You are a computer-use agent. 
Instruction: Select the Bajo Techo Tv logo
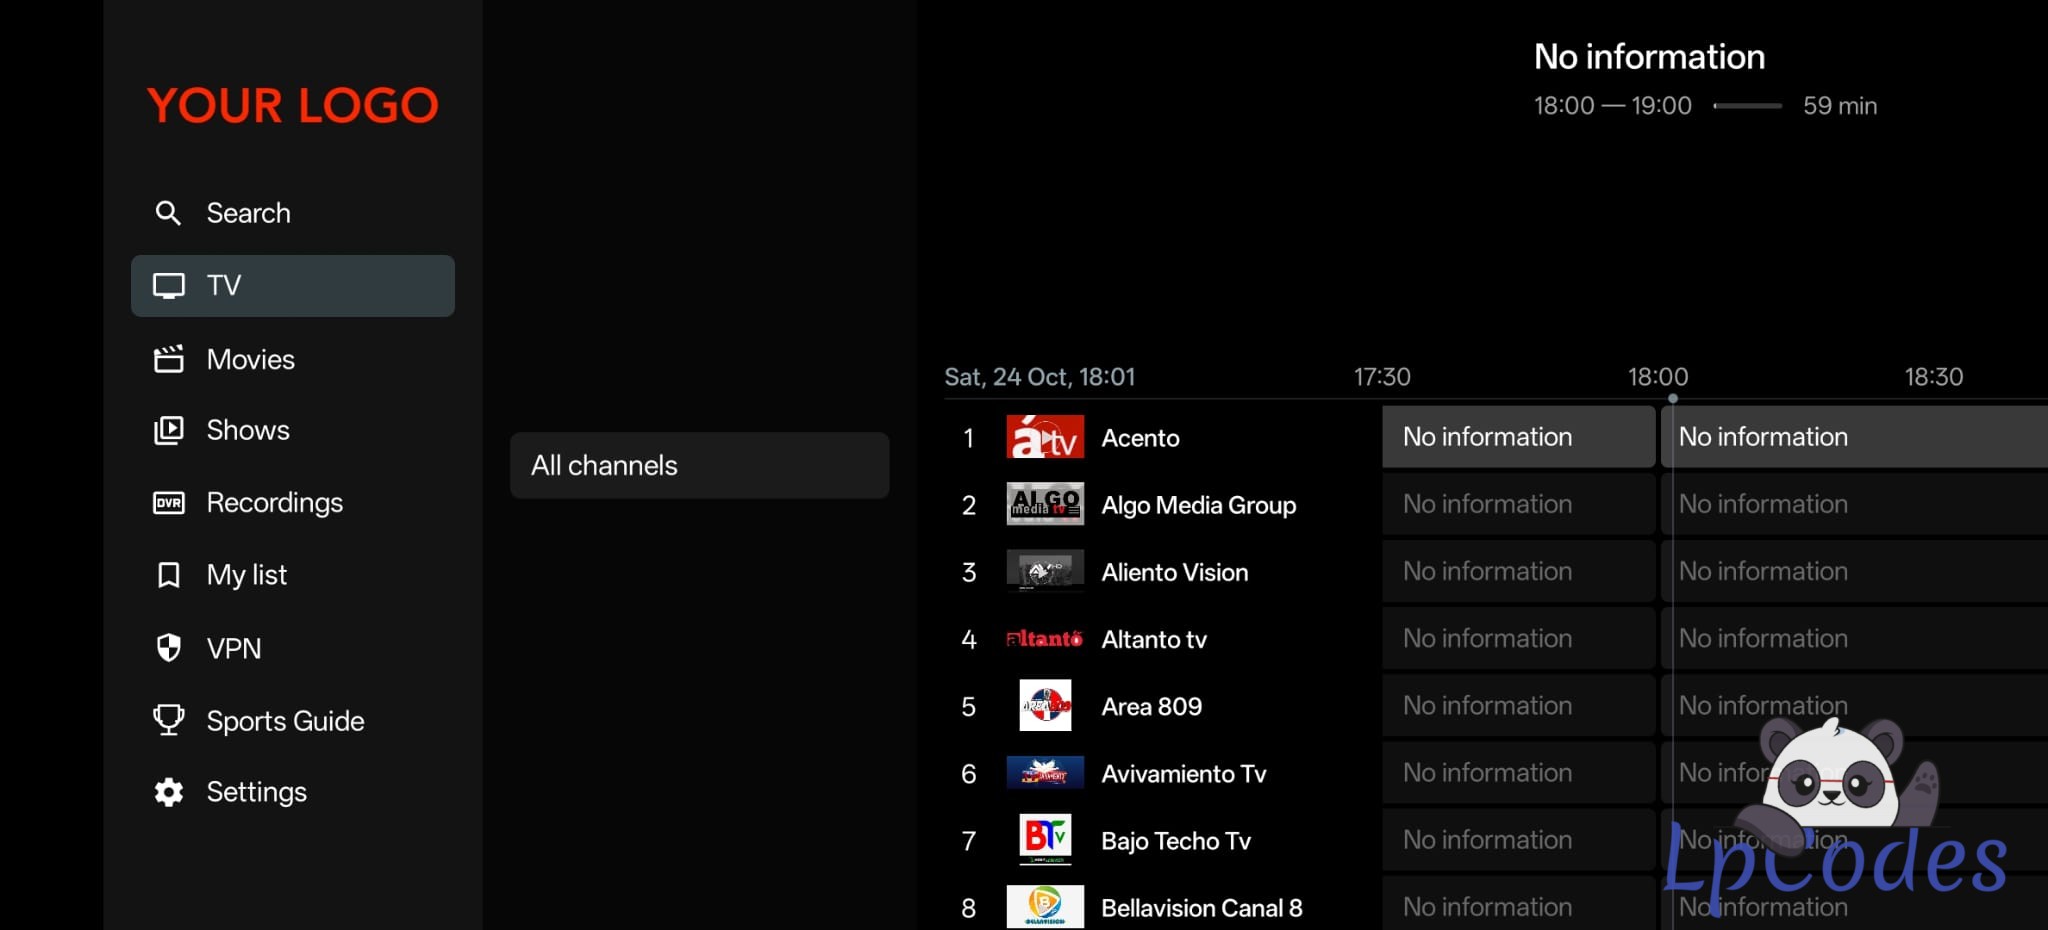click(x=1045, y=840)
